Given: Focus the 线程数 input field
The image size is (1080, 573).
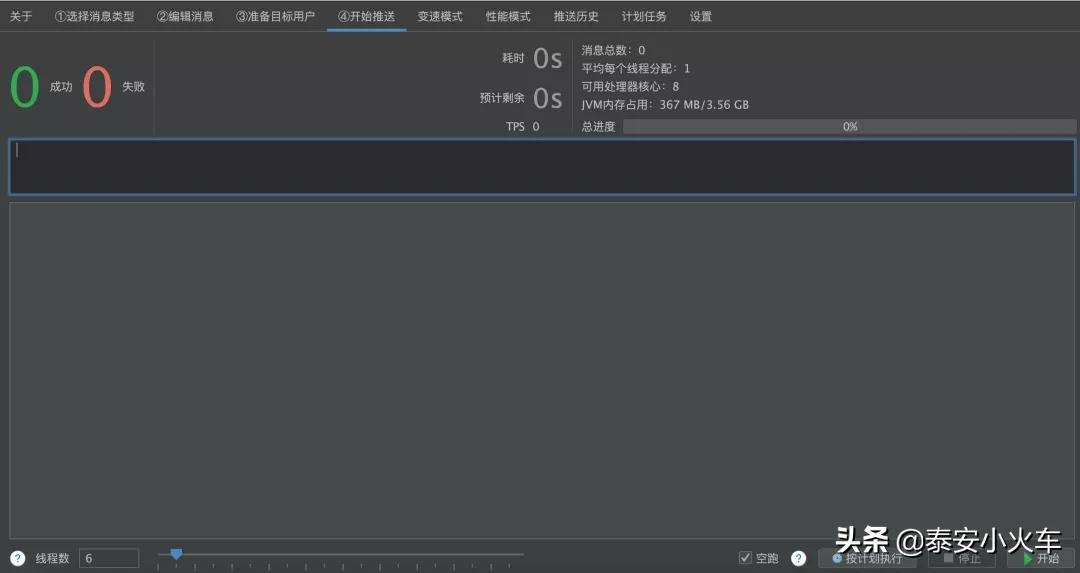Looking at the screenshot, I should coord(109,558).
